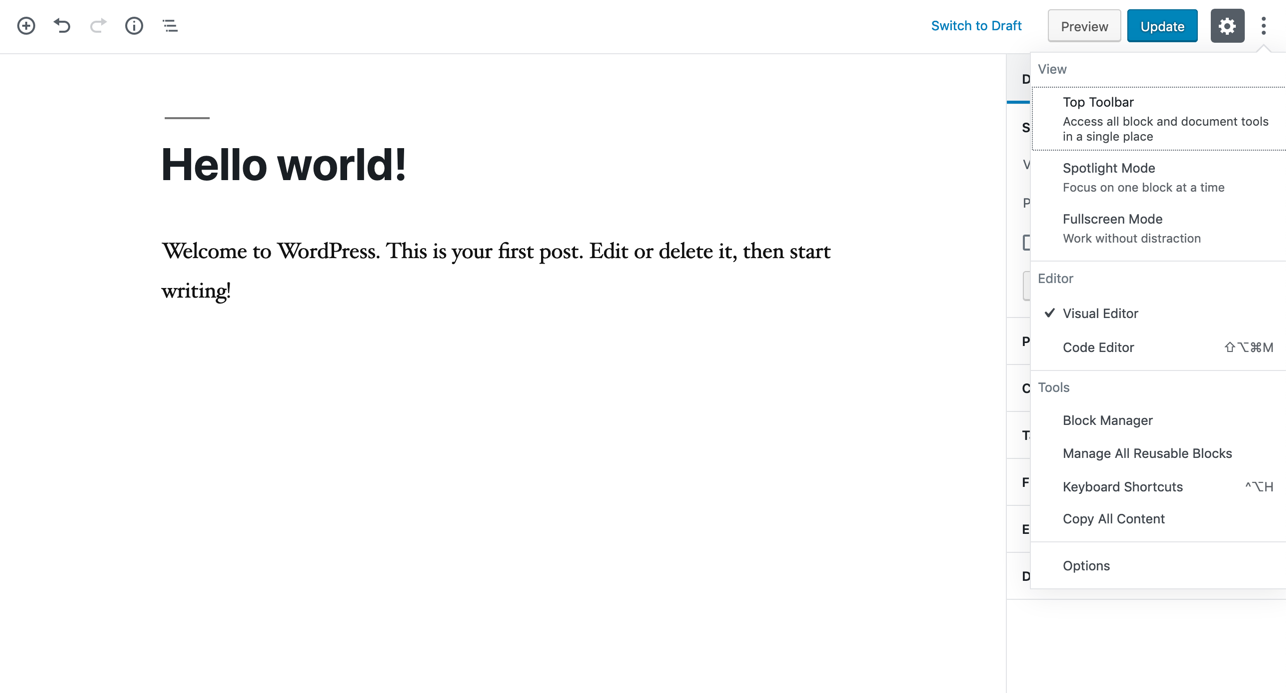Toggle the settings gear sidebar

1227,26
